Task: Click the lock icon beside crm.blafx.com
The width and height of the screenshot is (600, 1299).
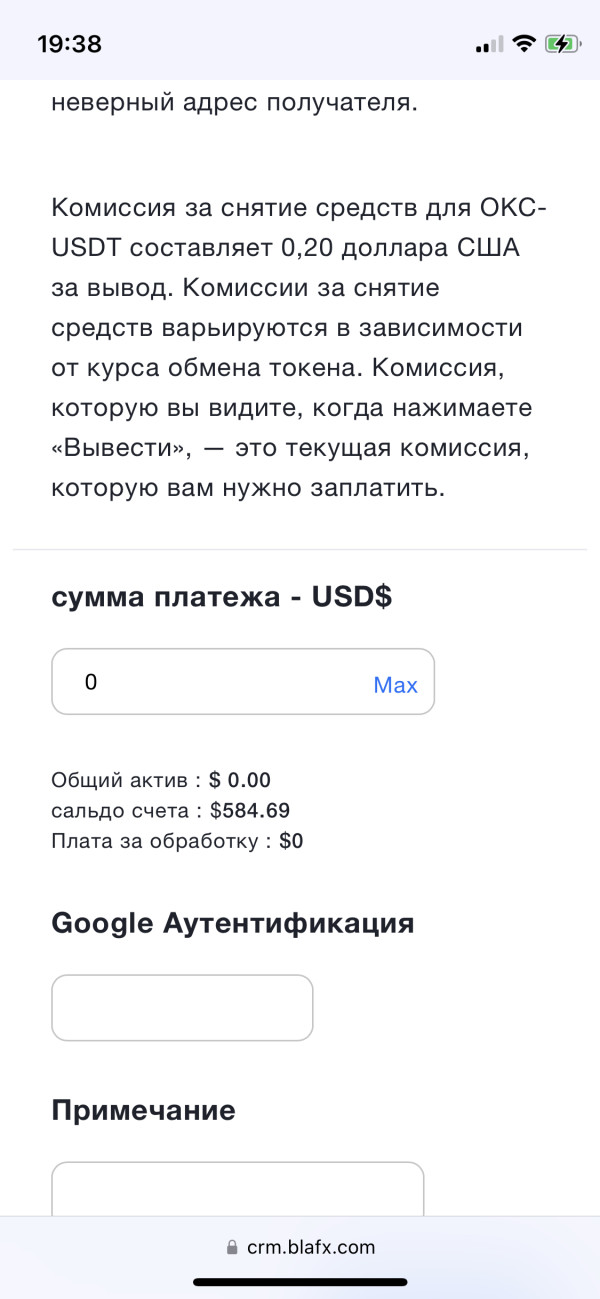Action: pyautogui.click(x=232, y=1247)
